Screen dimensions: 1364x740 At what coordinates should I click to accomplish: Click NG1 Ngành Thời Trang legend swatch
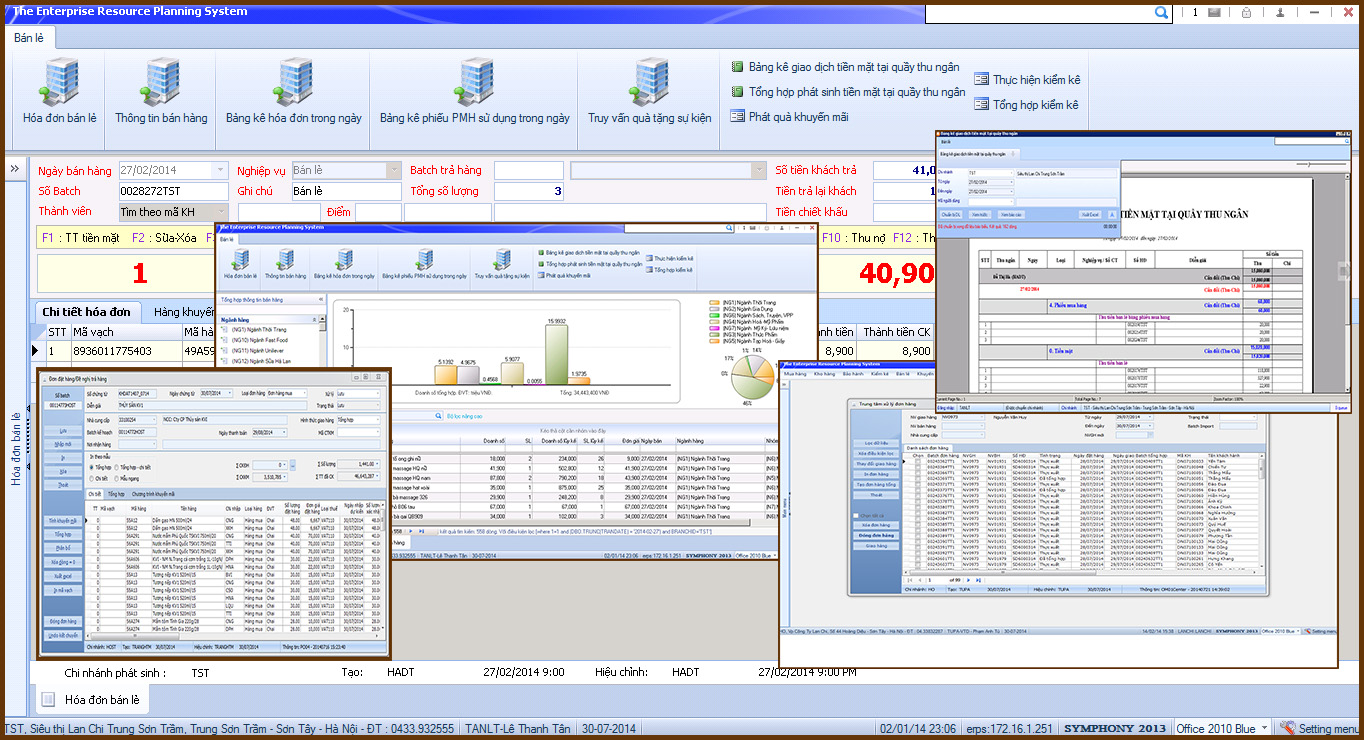(x=713, y=301)
